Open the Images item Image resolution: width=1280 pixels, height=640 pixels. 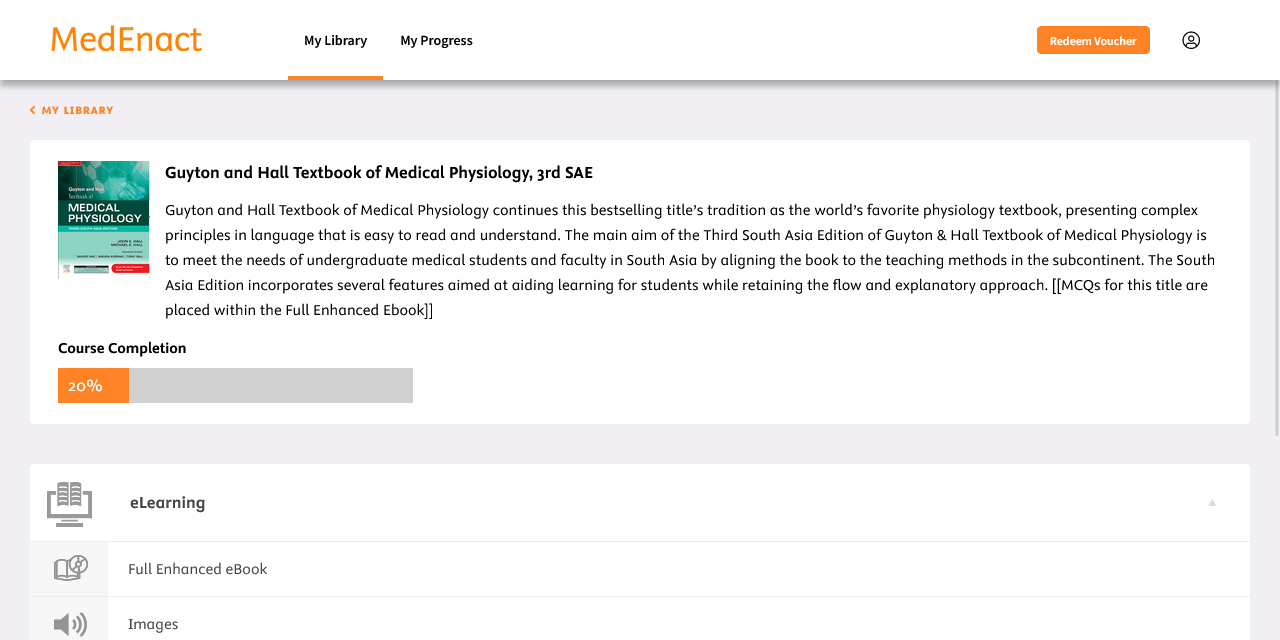153,624
